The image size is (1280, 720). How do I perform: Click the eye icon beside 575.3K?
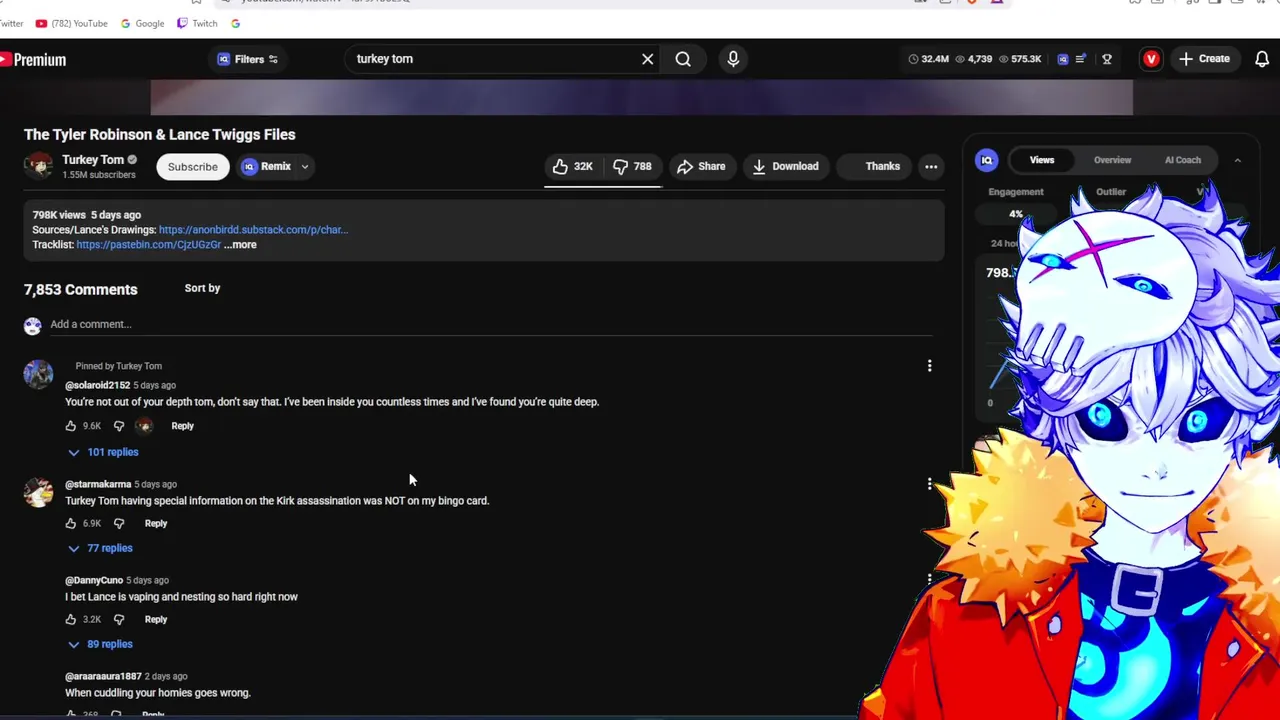[x=1003, y=59]
